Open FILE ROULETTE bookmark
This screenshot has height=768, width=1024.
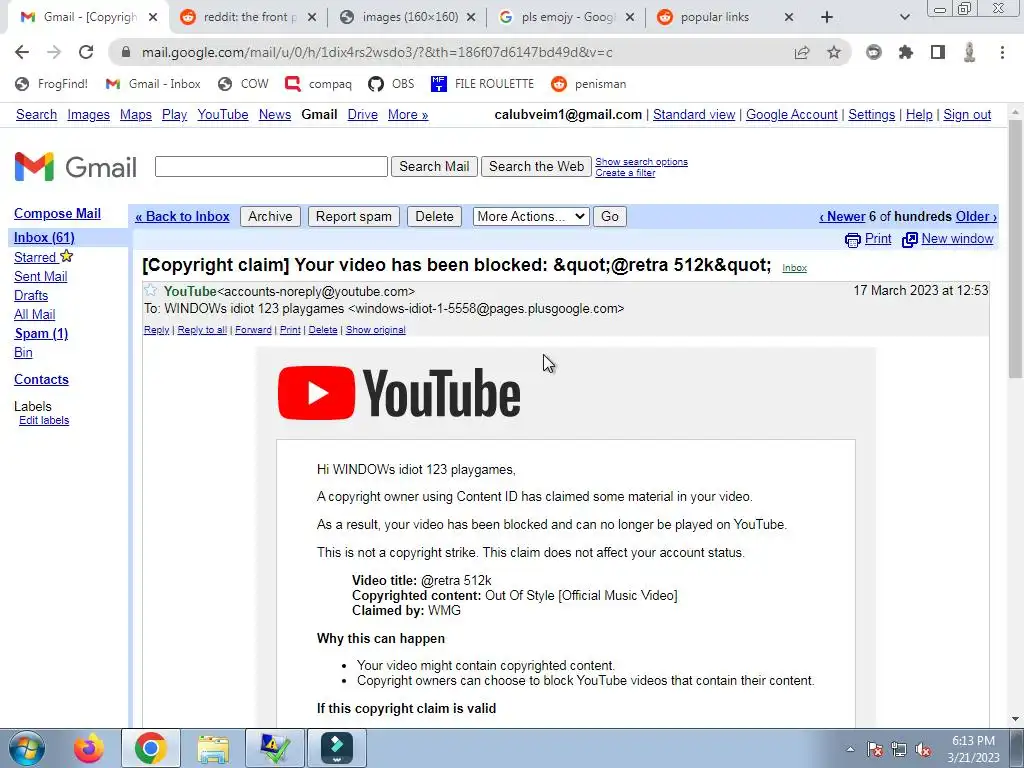482,84
